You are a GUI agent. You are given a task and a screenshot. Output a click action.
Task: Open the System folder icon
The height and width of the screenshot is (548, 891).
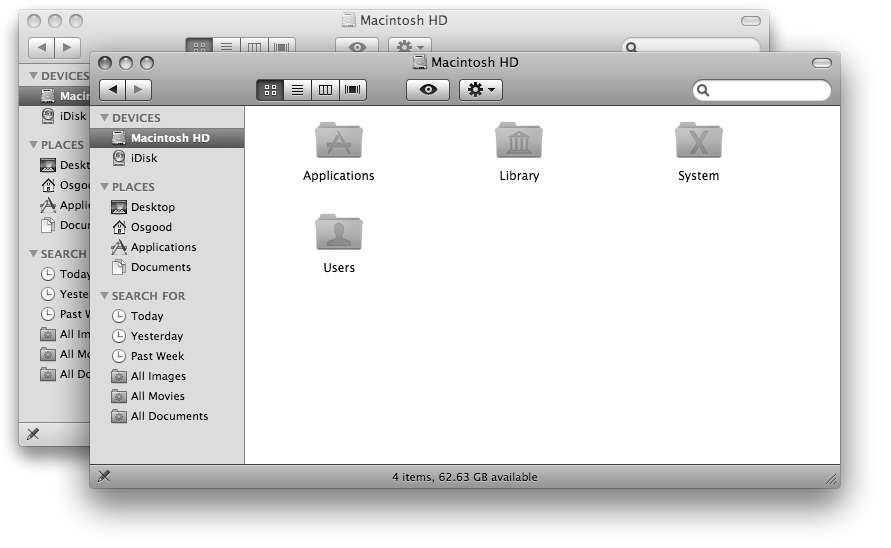pos(698,142)
